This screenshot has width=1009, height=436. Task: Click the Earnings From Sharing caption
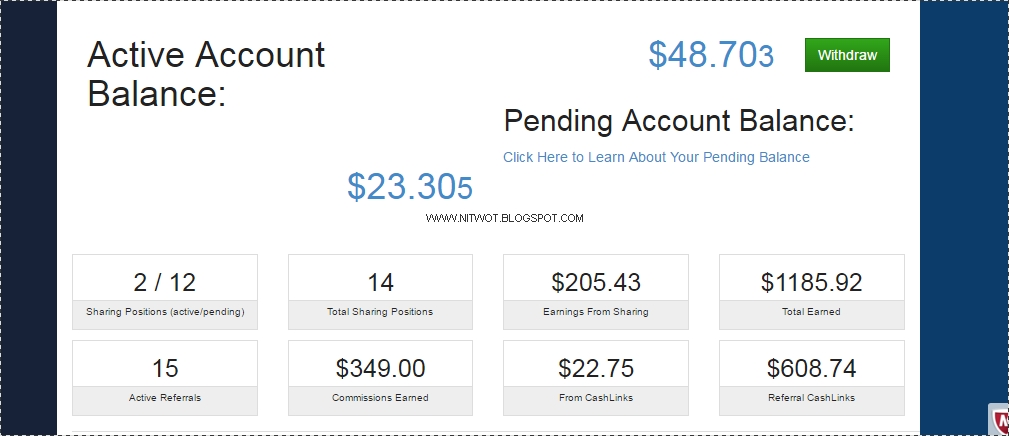pyautogui.click(x=596, y=312)
